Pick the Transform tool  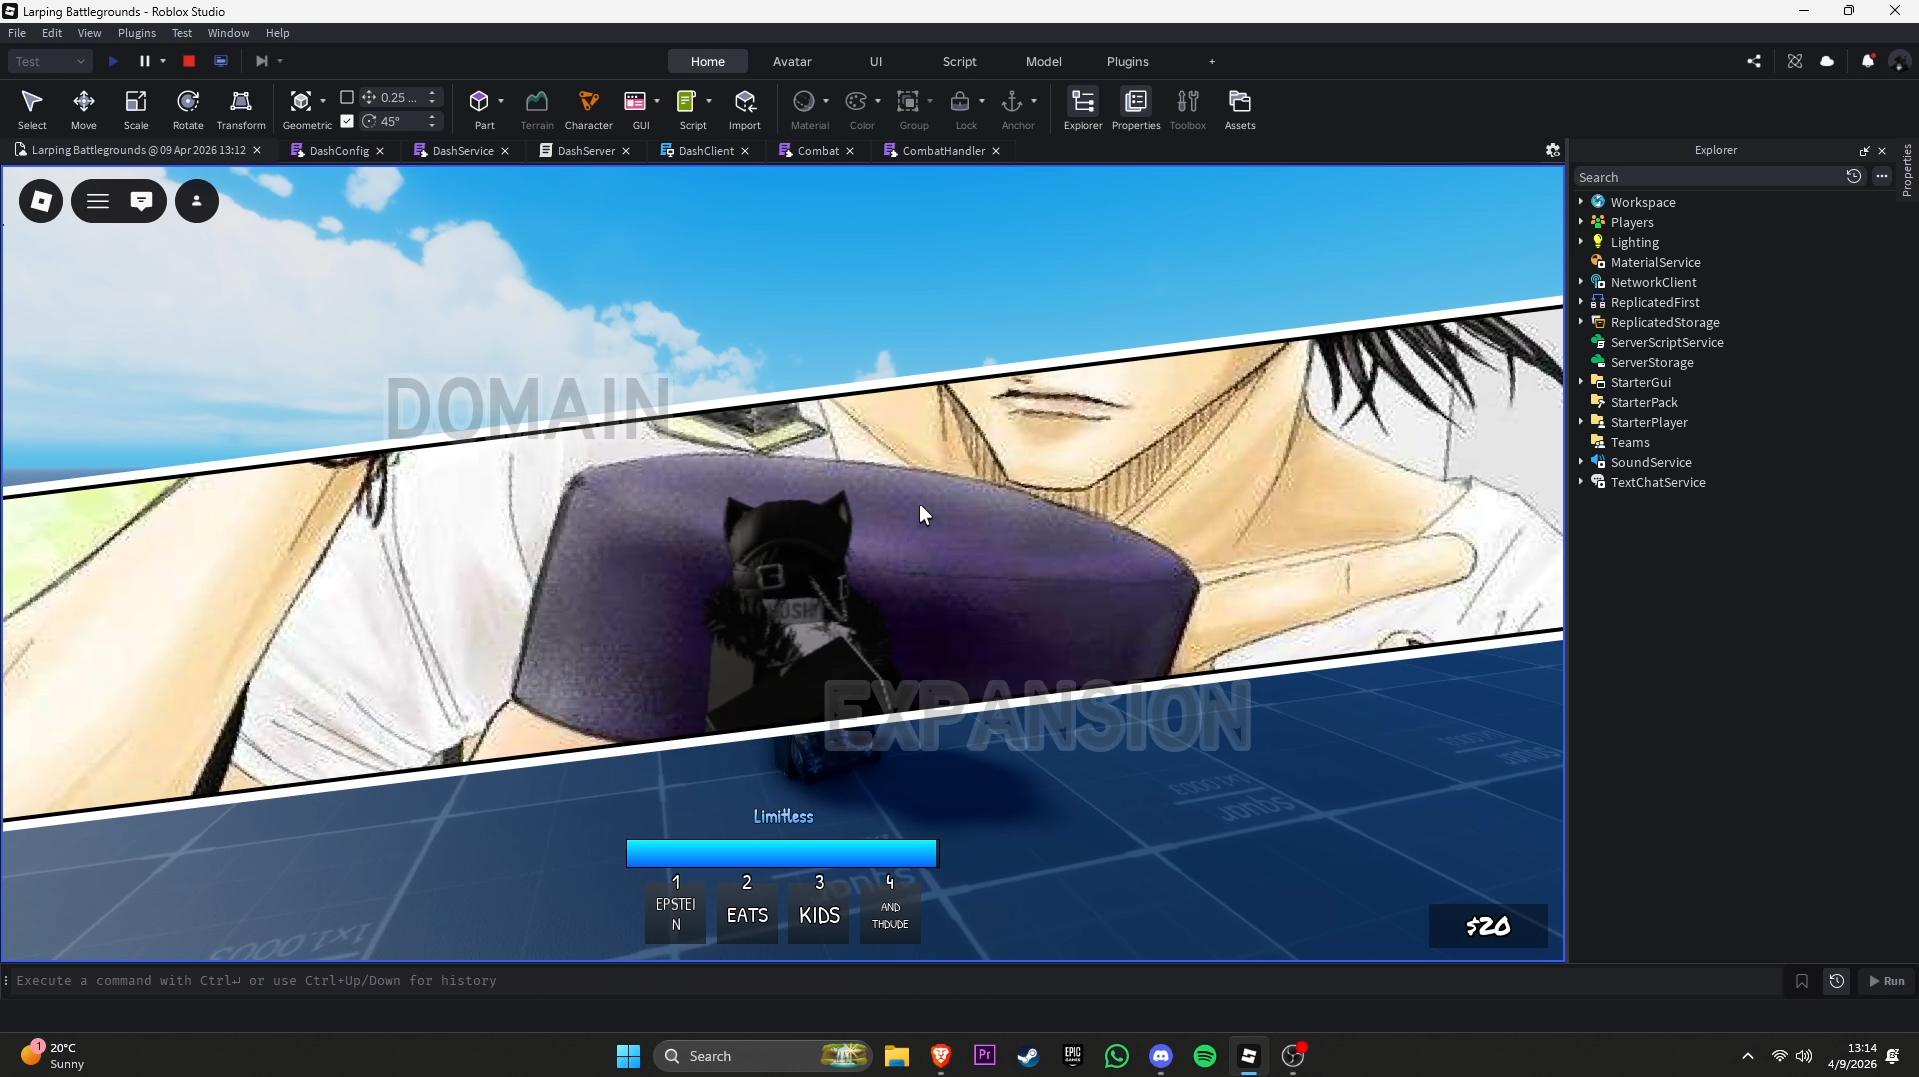point(241,109)
